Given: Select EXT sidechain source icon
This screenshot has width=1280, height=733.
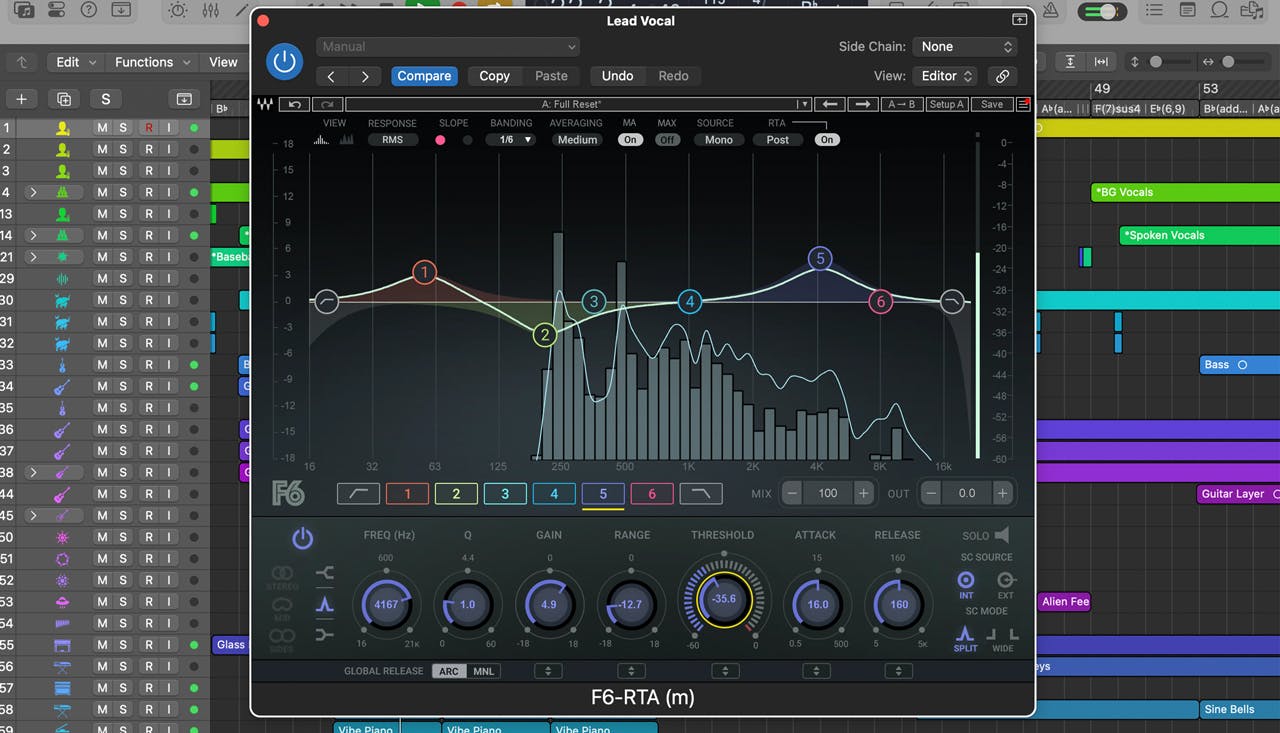Looking at the screenshot, I should (x=1005, y=581).
